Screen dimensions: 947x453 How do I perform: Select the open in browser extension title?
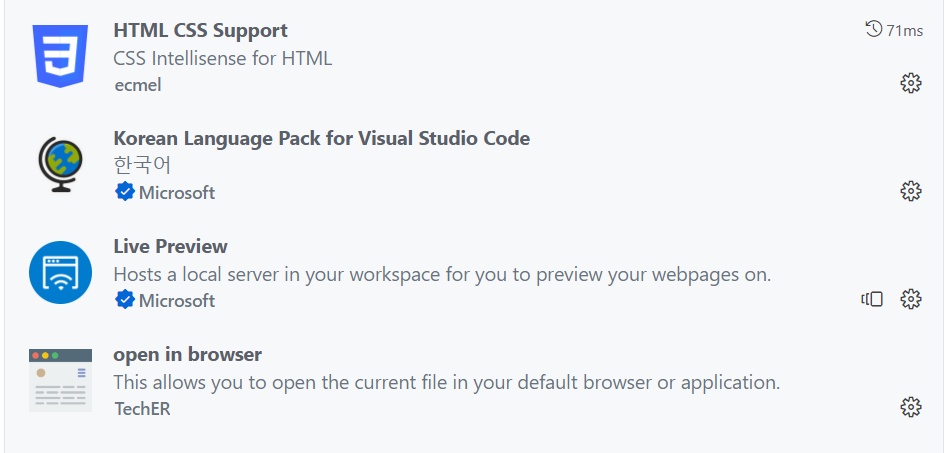187,354
